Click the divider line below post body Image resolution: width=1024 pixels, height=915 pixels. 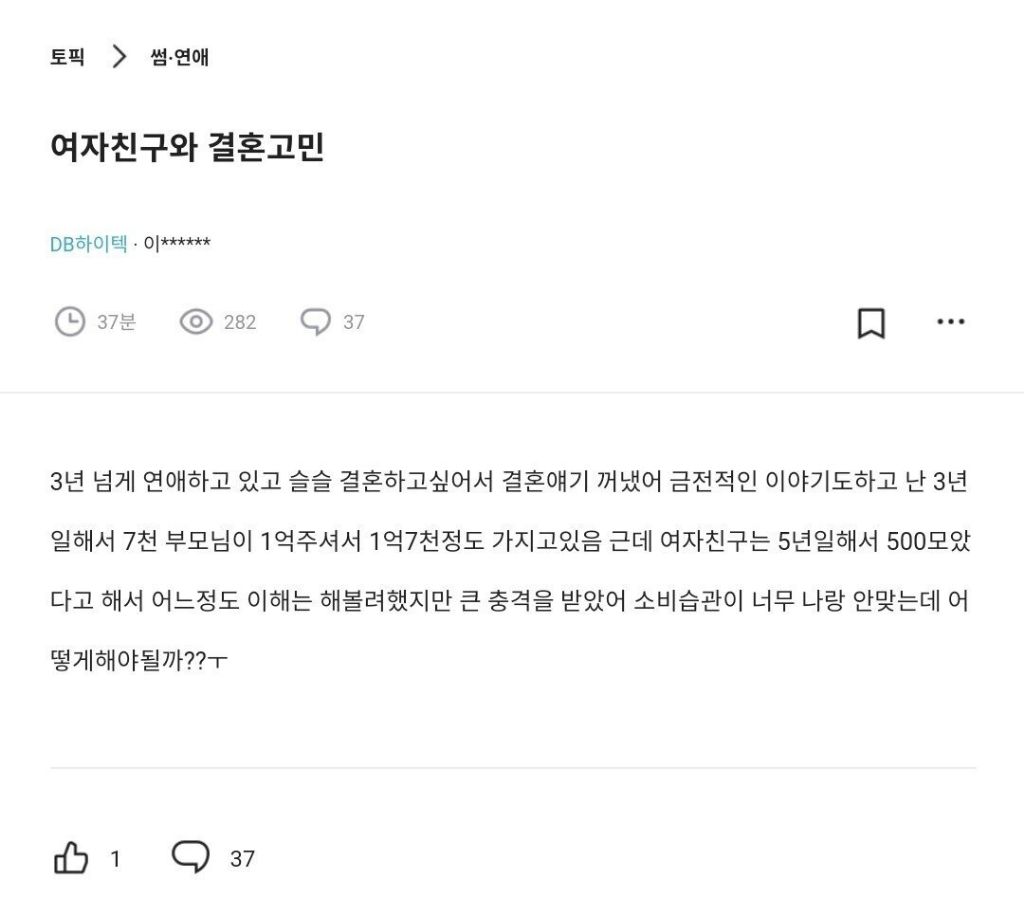pos(512,768)
